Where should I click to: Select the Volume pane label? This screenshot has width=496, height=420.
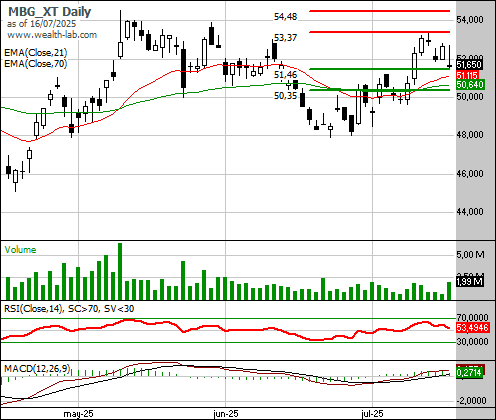[x=20, y=250]
